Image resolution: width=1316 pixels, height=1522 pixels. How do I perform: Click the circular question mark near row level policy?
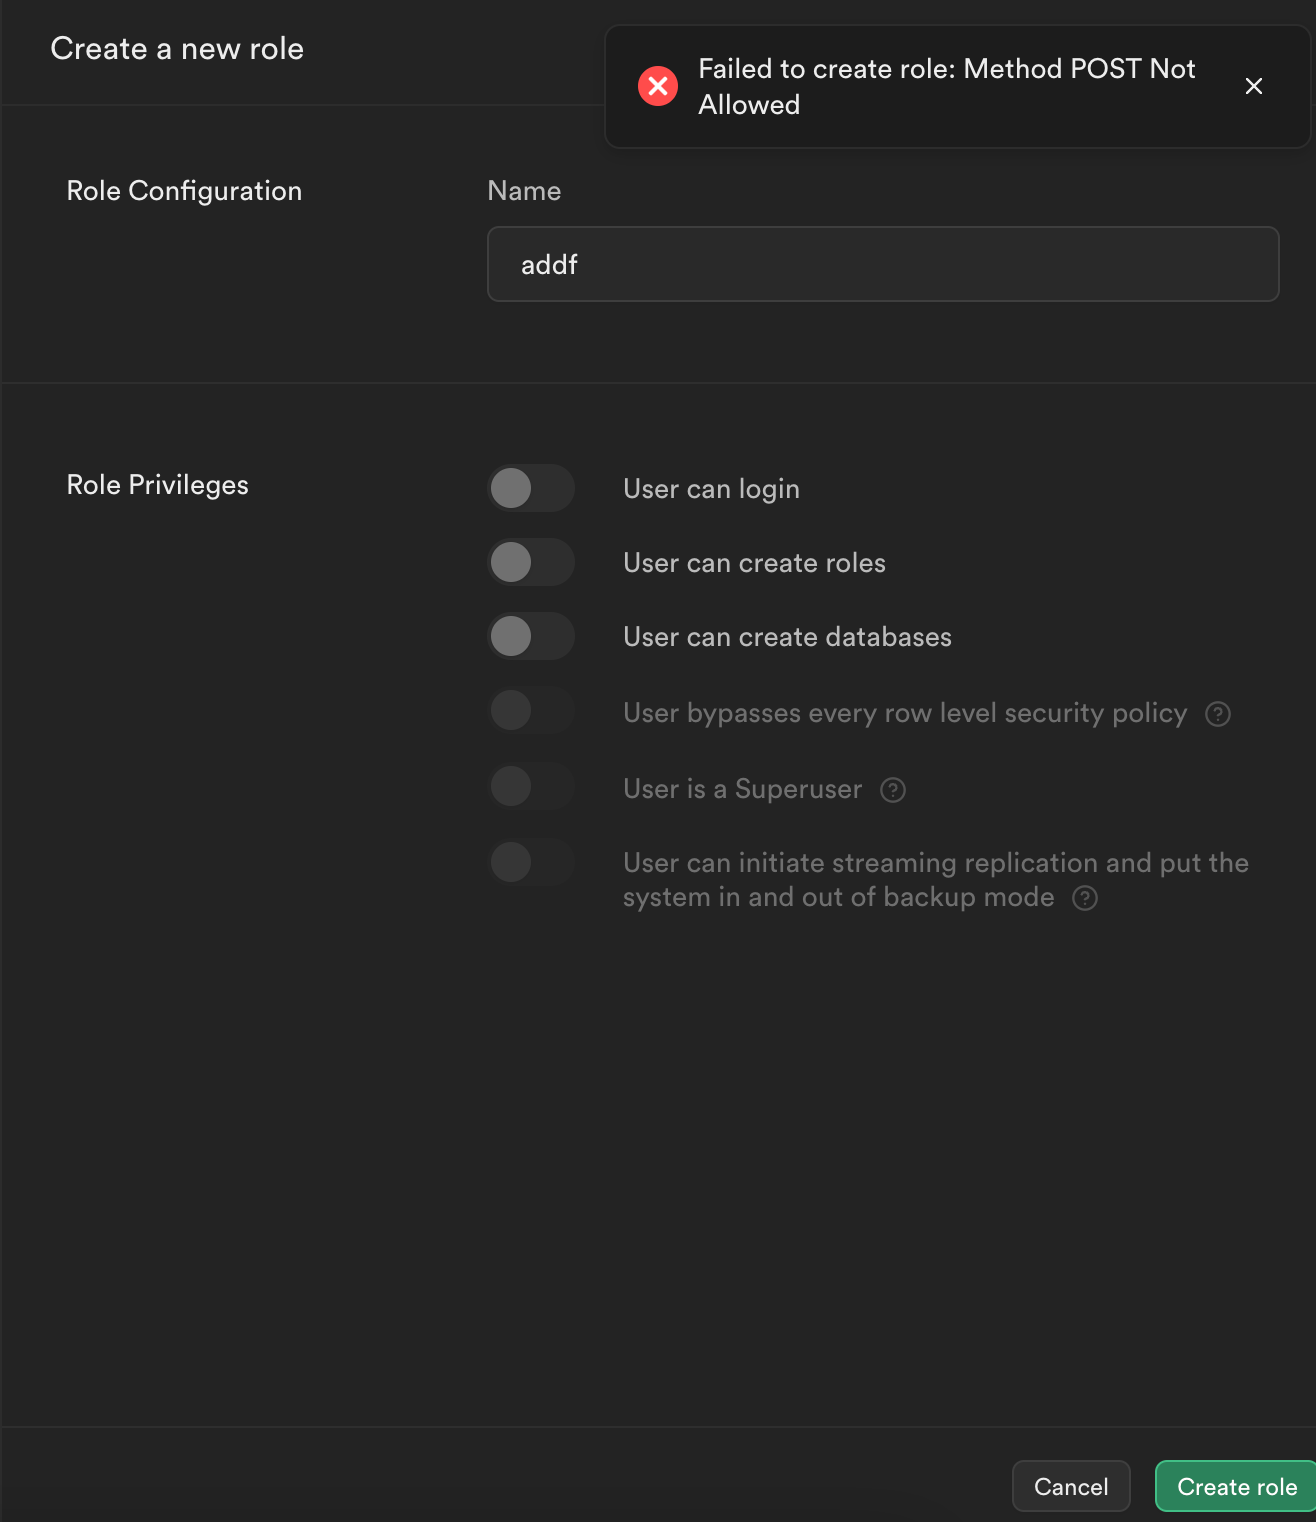pos(1218,714)
